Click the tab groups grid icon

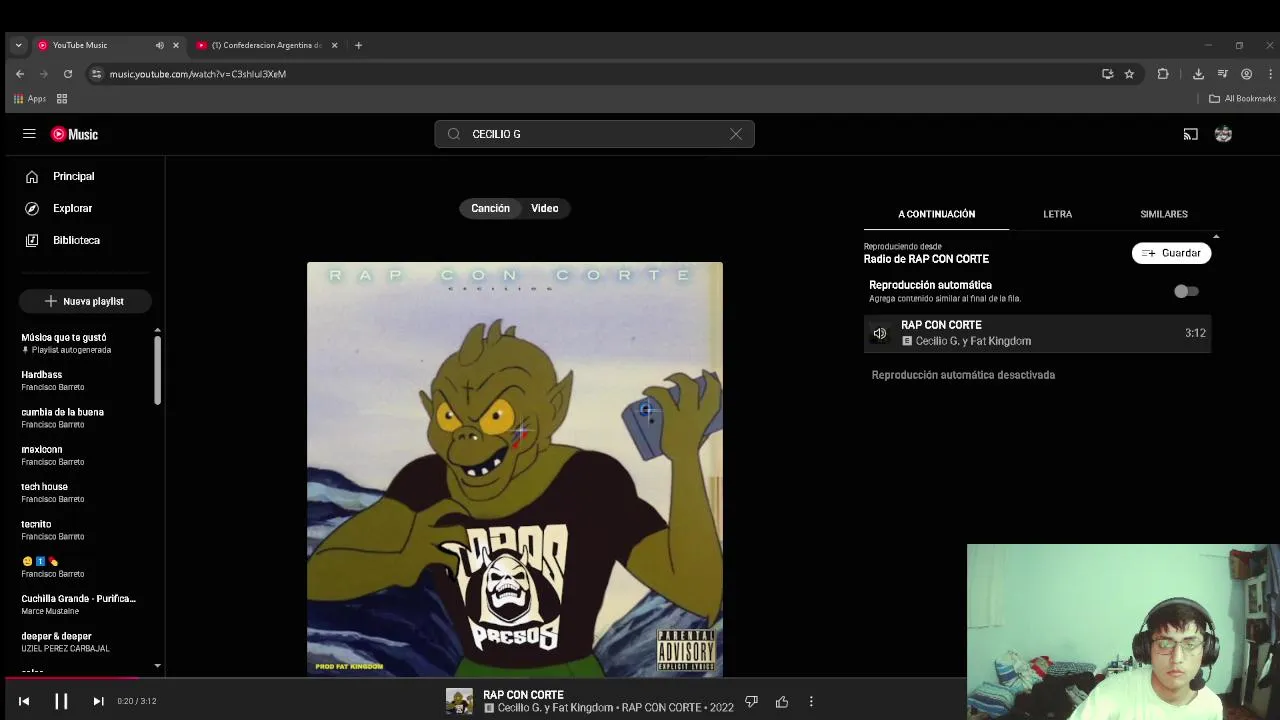tap(62, 99)
